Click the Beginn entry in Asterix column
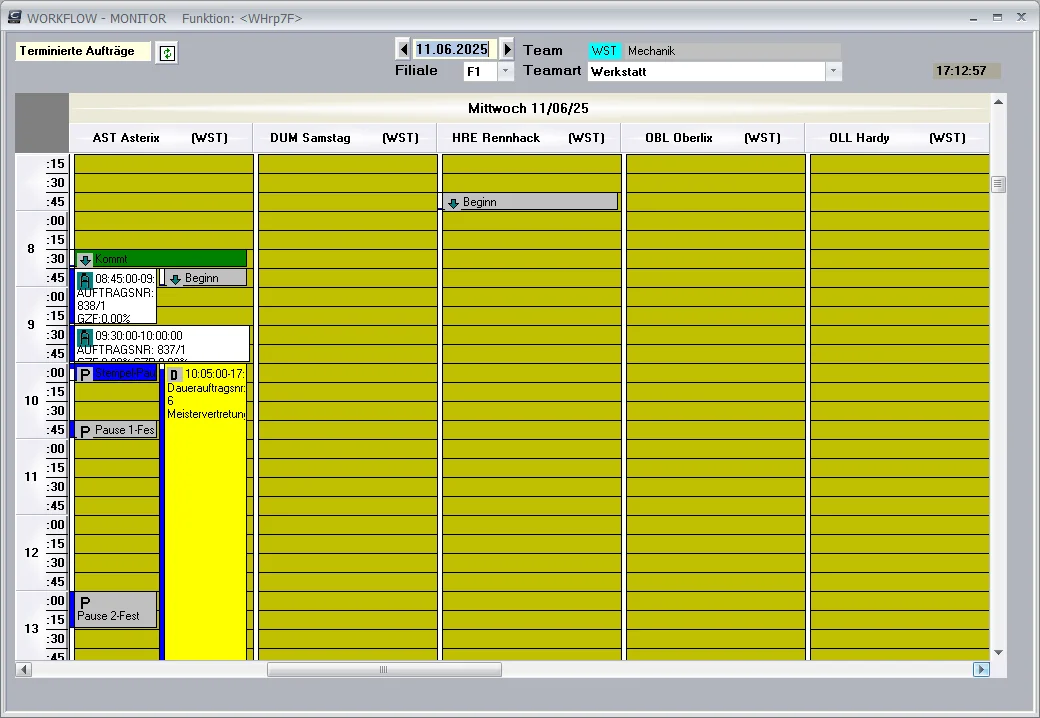Viewport: 1040px width, 718px height. point(206,278)
